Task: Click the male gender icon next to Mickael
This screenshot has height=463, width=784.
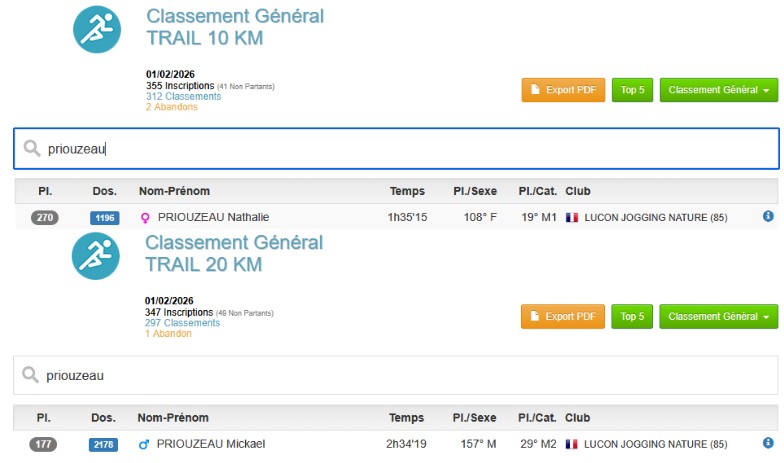Action: click(x=144, y=444)
